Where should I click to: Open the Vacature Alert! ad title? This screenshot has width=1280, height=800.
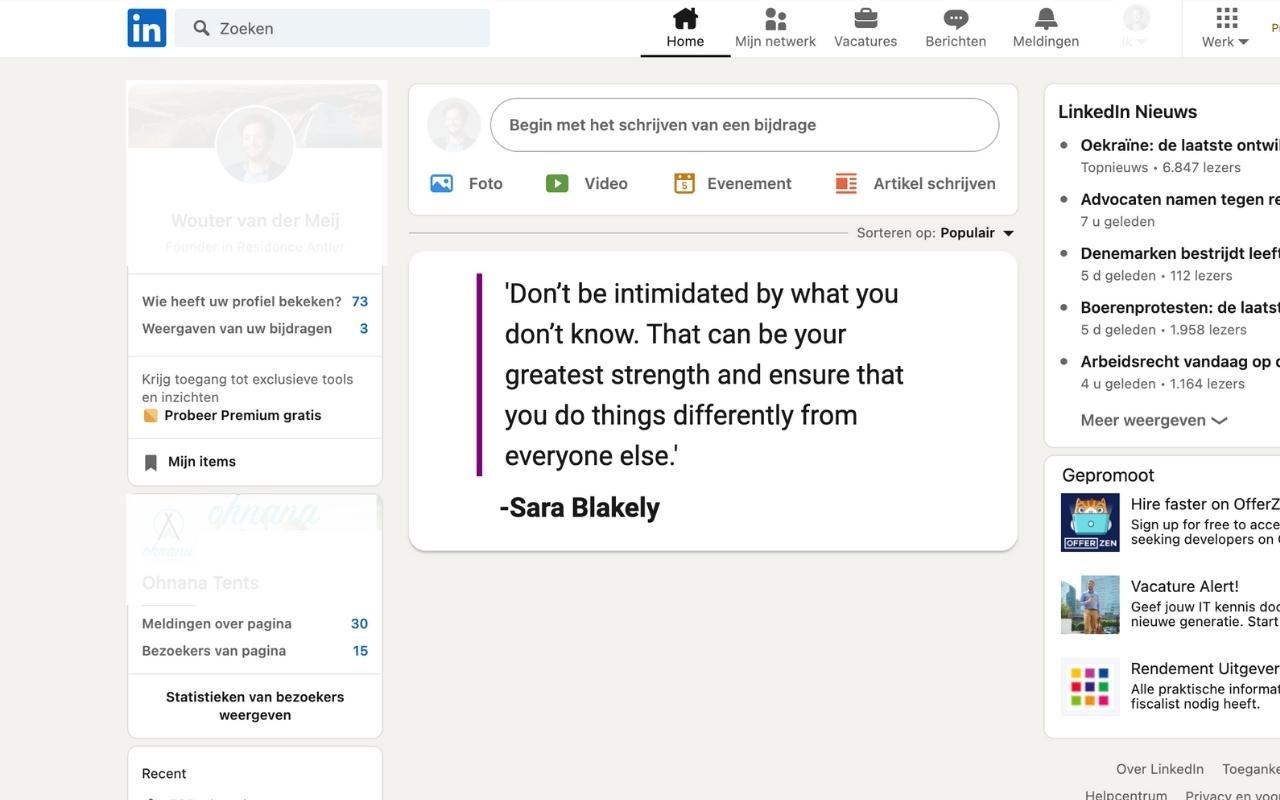point(1185,586)
